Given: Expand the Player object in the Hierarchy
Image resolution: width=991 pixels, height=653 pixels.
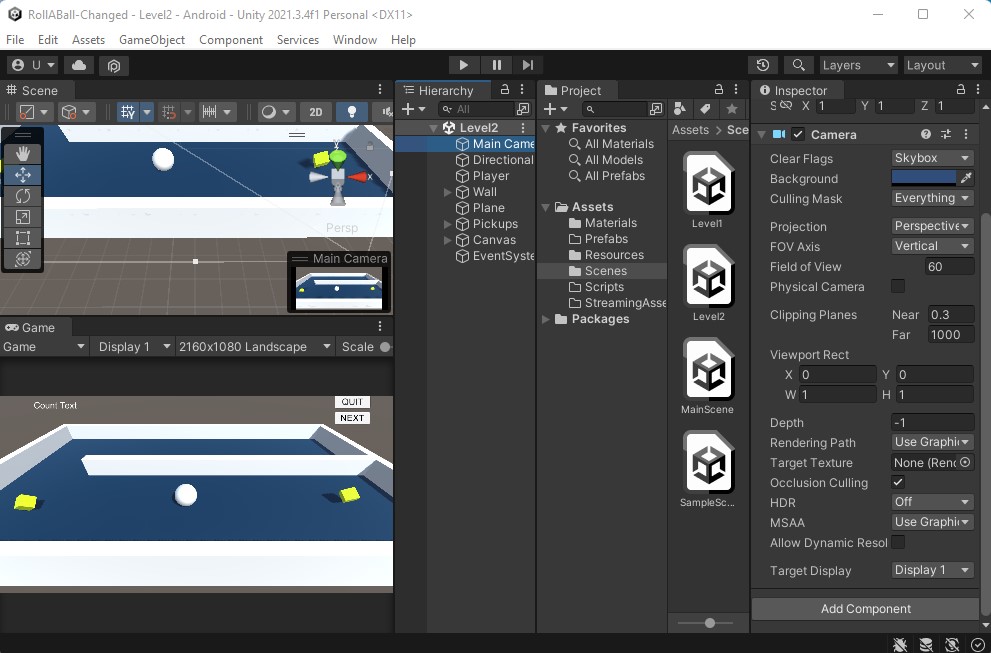Looking at the screenshot, I should tap(446, 175).
